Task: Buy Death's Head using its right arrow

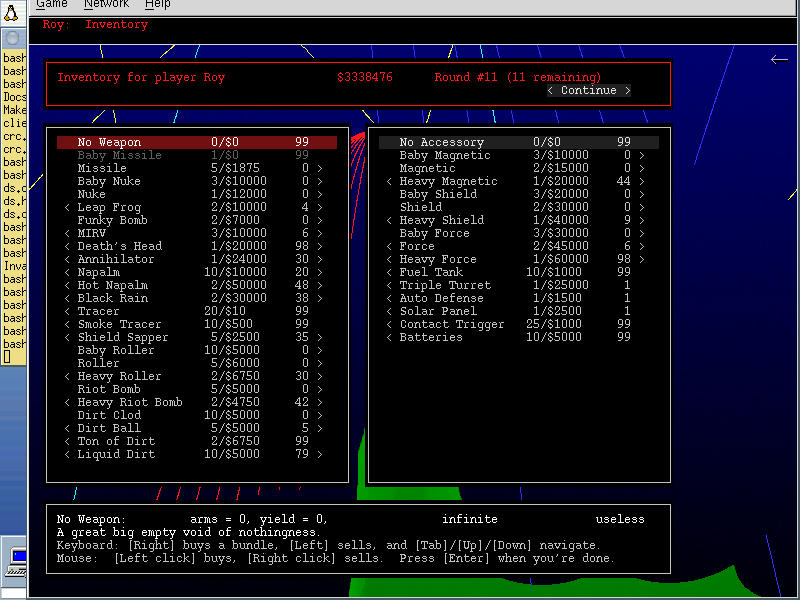Action: tap(320, 246)
